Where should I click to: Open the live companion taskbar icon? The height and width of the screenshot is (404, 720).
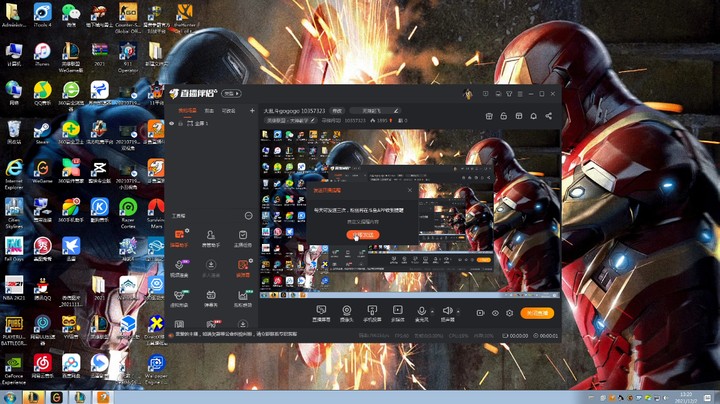[103, 397]
